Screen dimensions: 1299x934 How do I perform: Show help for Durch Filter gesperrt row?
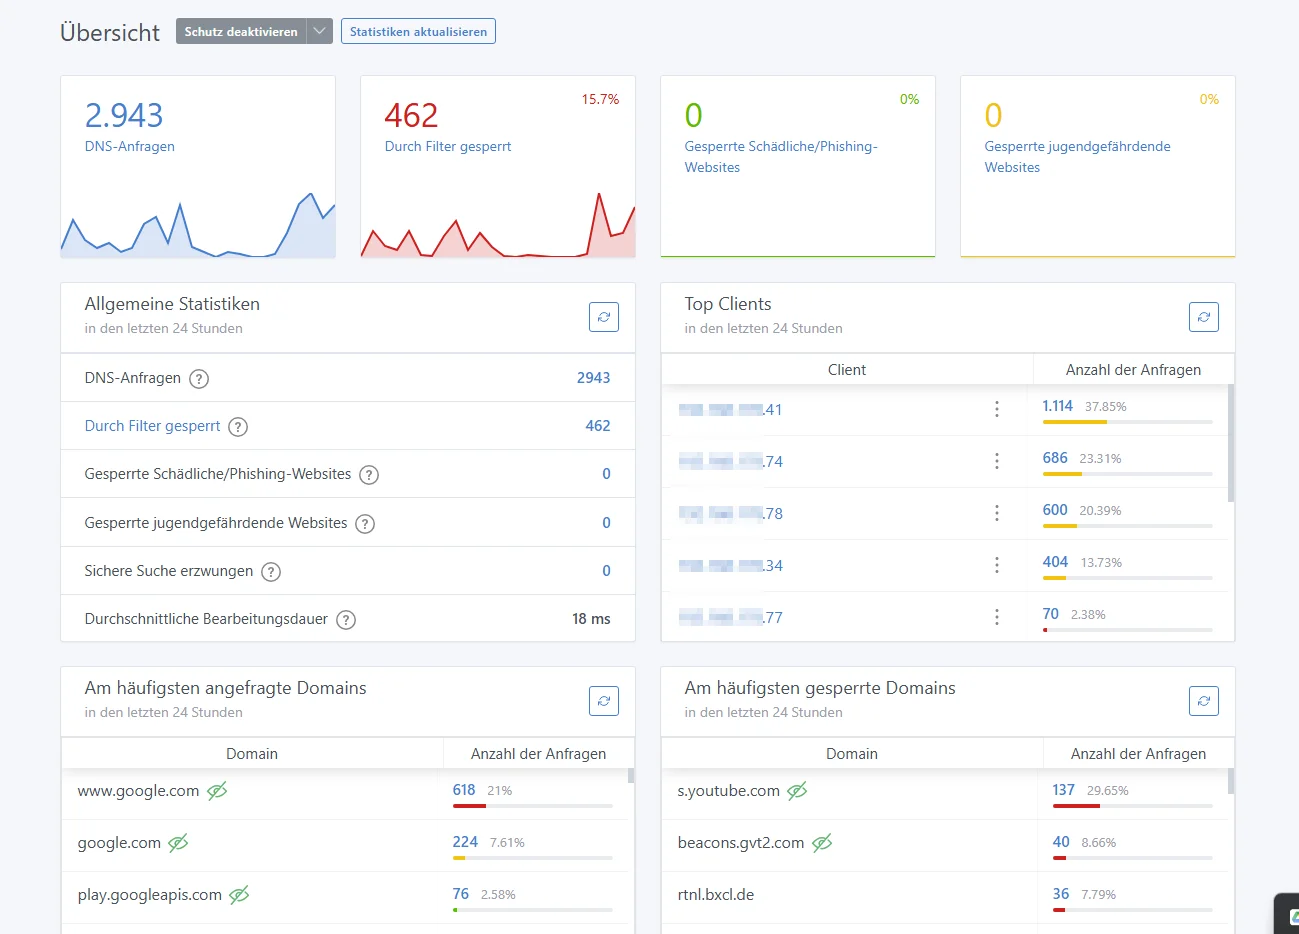click(238, 427)
